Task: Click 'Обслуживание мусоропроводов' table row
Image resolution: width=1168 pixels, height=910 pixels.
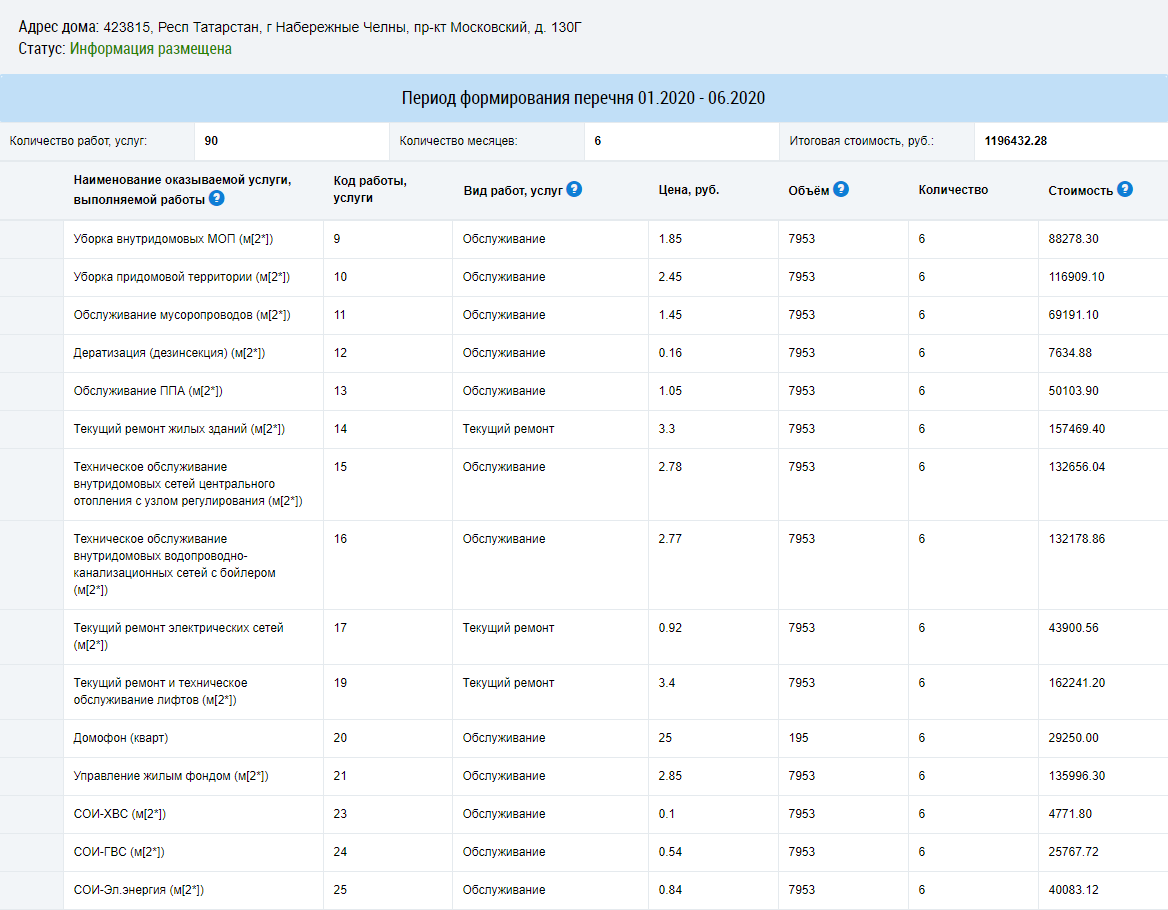Action: click(x=584, y=315)
